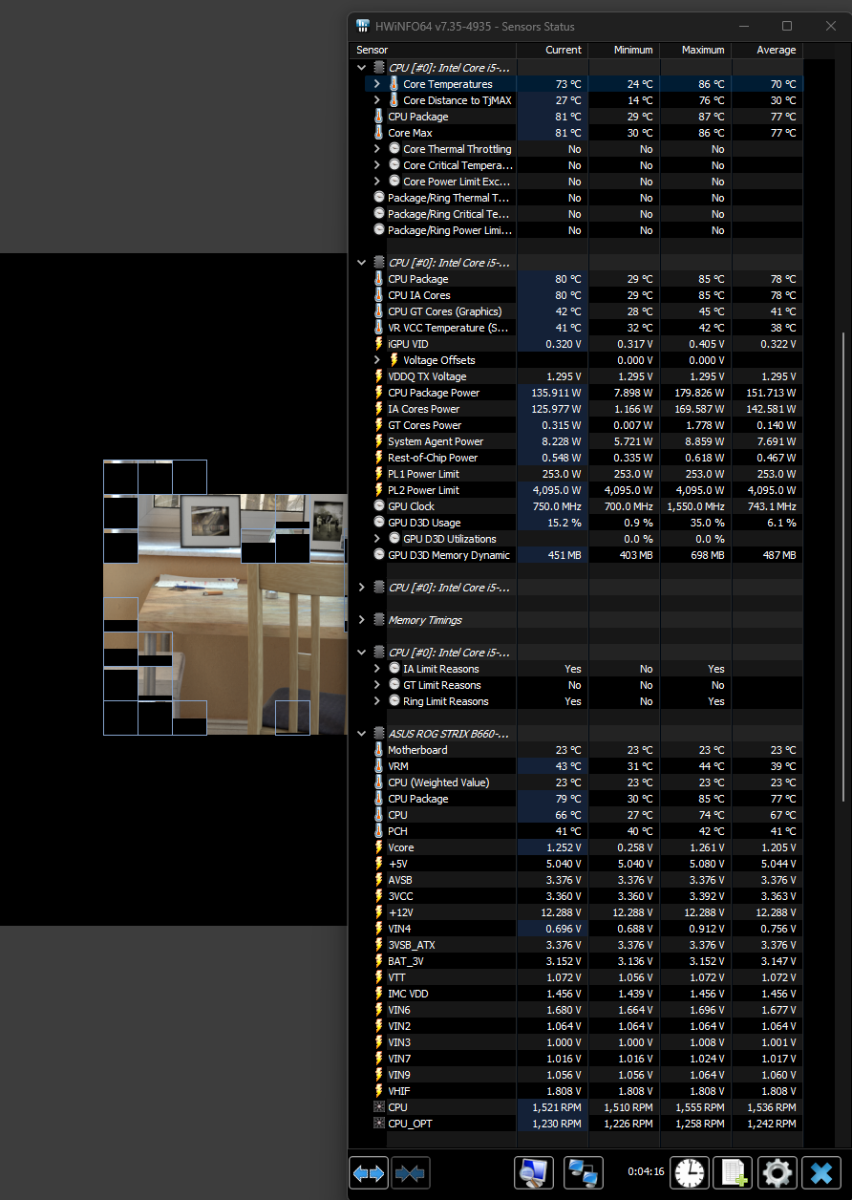Select the VDDQ TX Voltage row label
The width and height of the screenshot is (852, 1200).
(427, 377)
